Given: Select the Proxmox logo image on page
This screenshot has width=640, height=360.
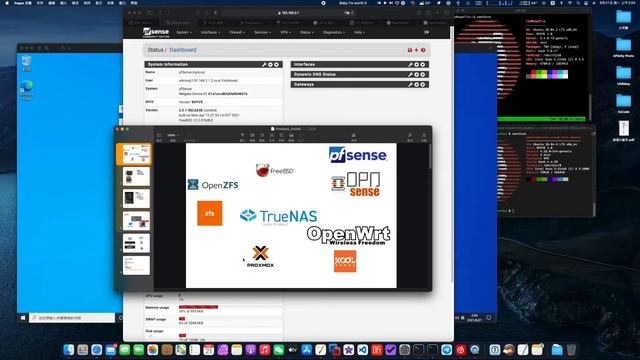Looking at the screenshot, I should 260,257.
